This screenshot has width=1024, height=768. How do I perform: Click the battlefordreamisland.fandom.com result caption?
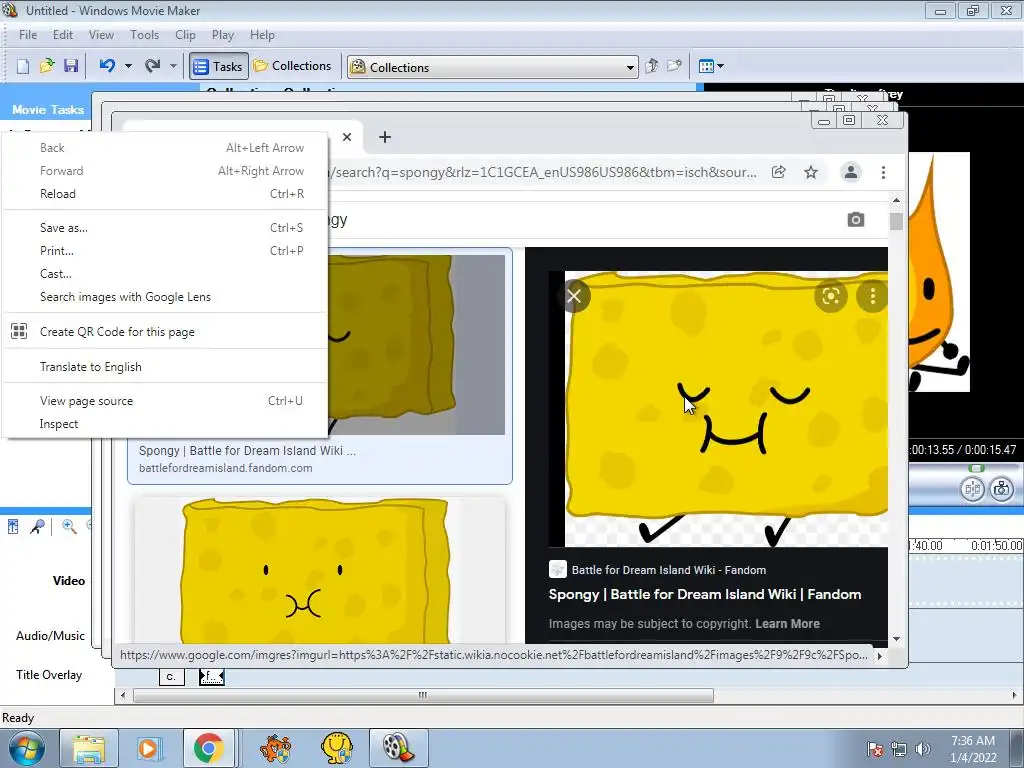point(225,468)
